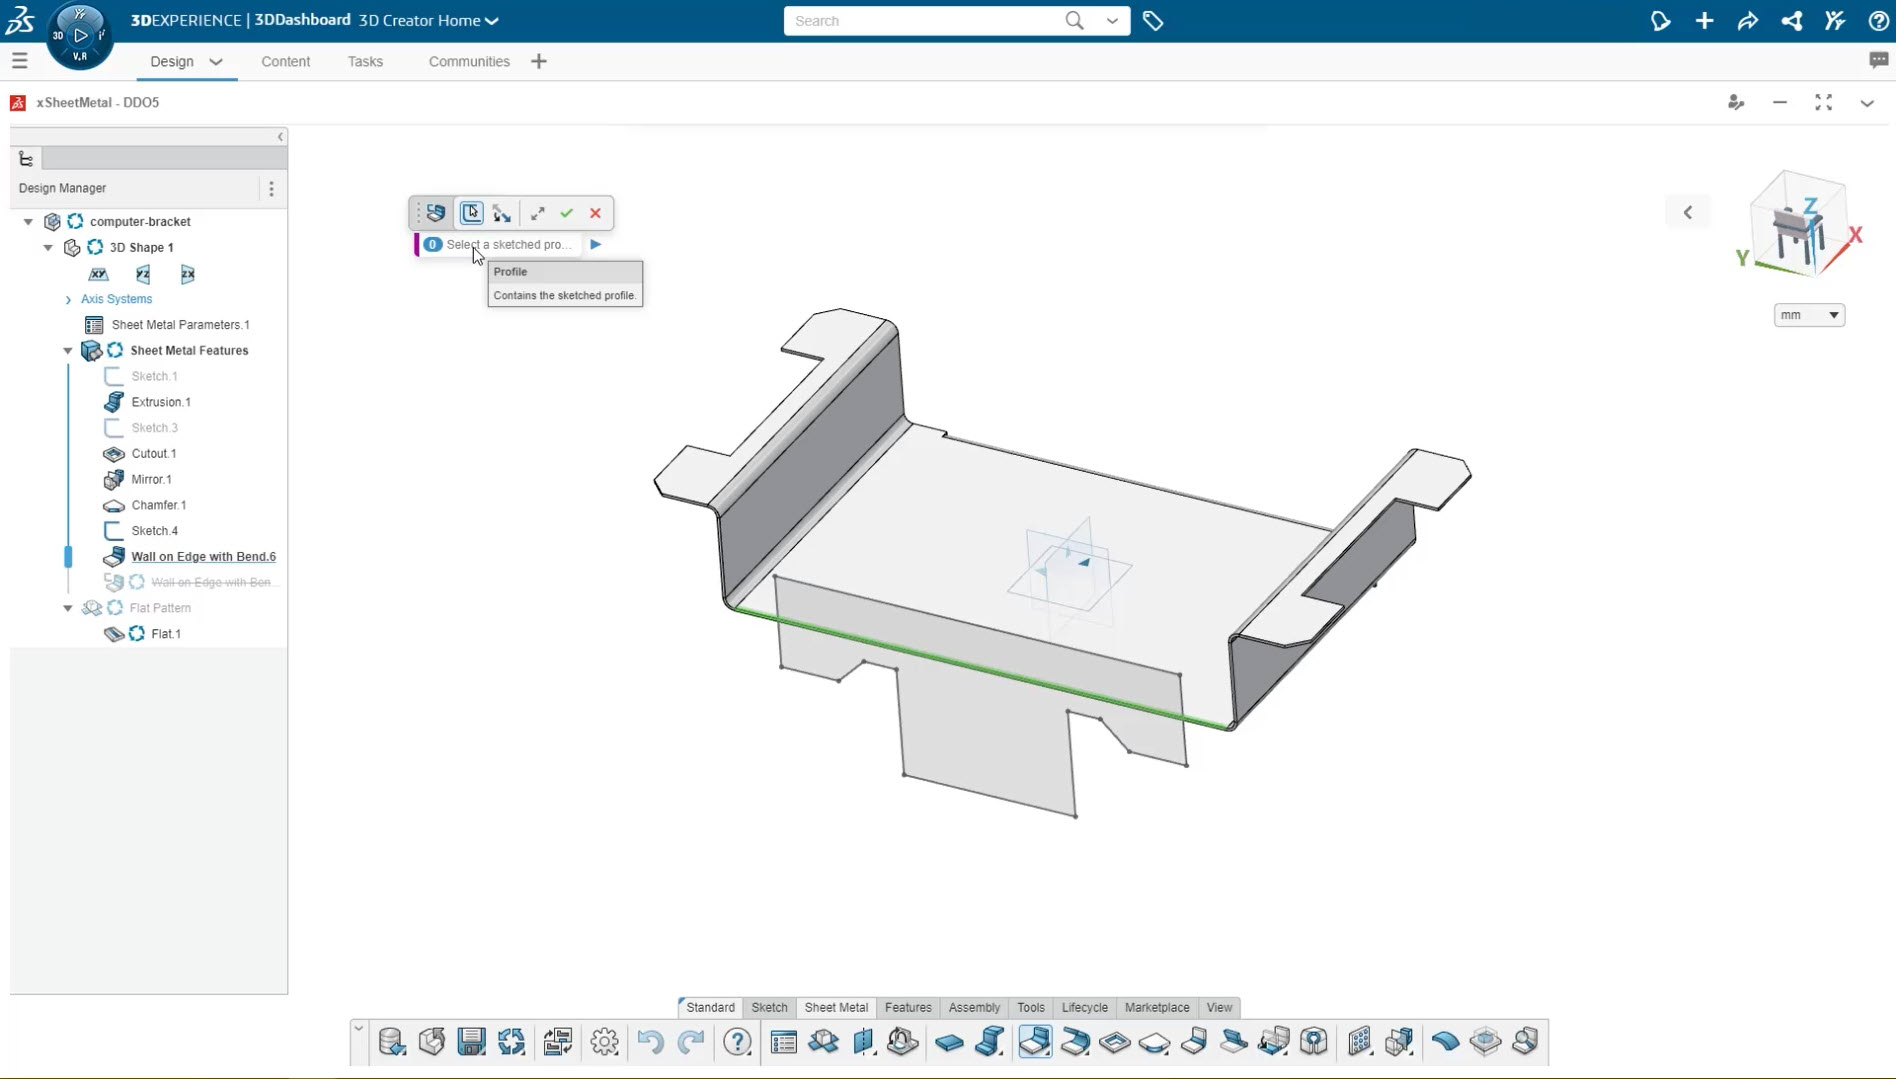The width and height of the screenshot is (1896, 1079).
Task: Open the 3D Creator Home dashboard dropdown
Action: coord(429,21)
